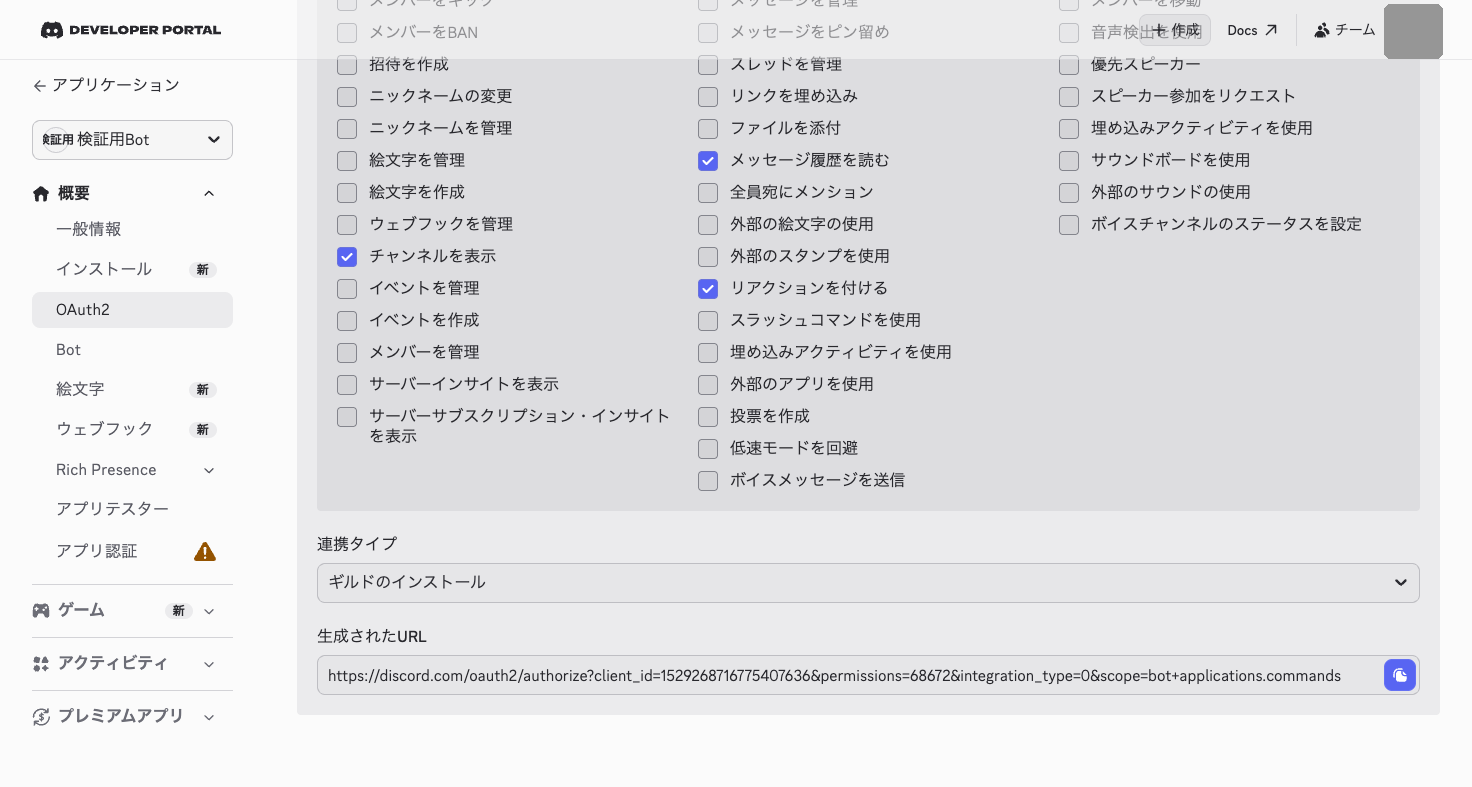
Task: Click the back arrow to アプリケーション
Action: coord(40,86)
